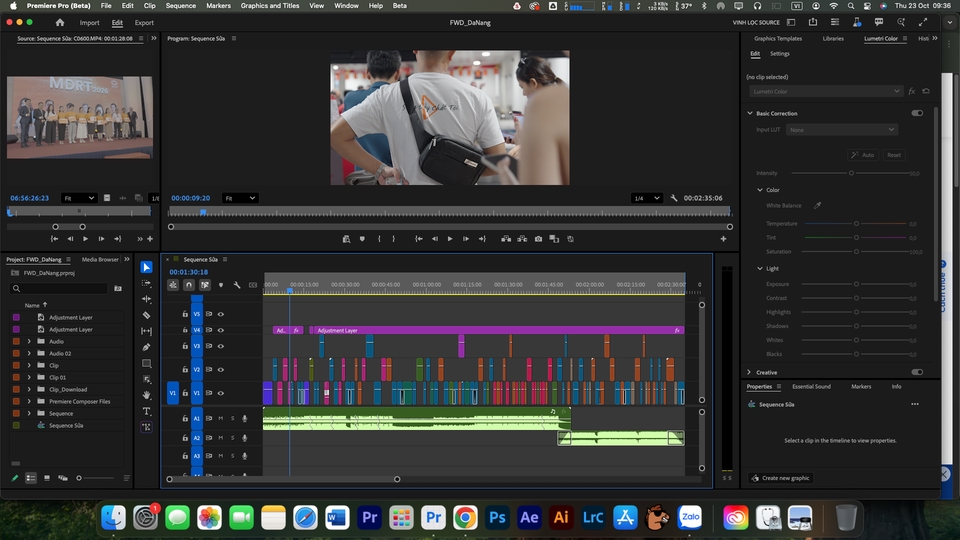This screenshot has height=540, width=960.
Task: Open timeline display settings wrench
Action: click(x=237, y=285)
